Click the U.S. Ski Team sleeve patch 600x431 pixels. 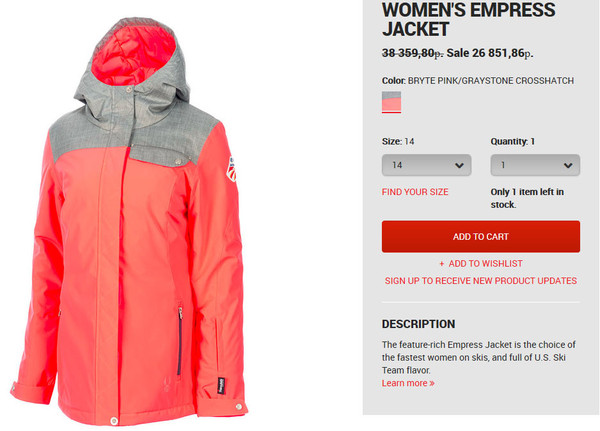pyautogui.click(x=232, y=169)
